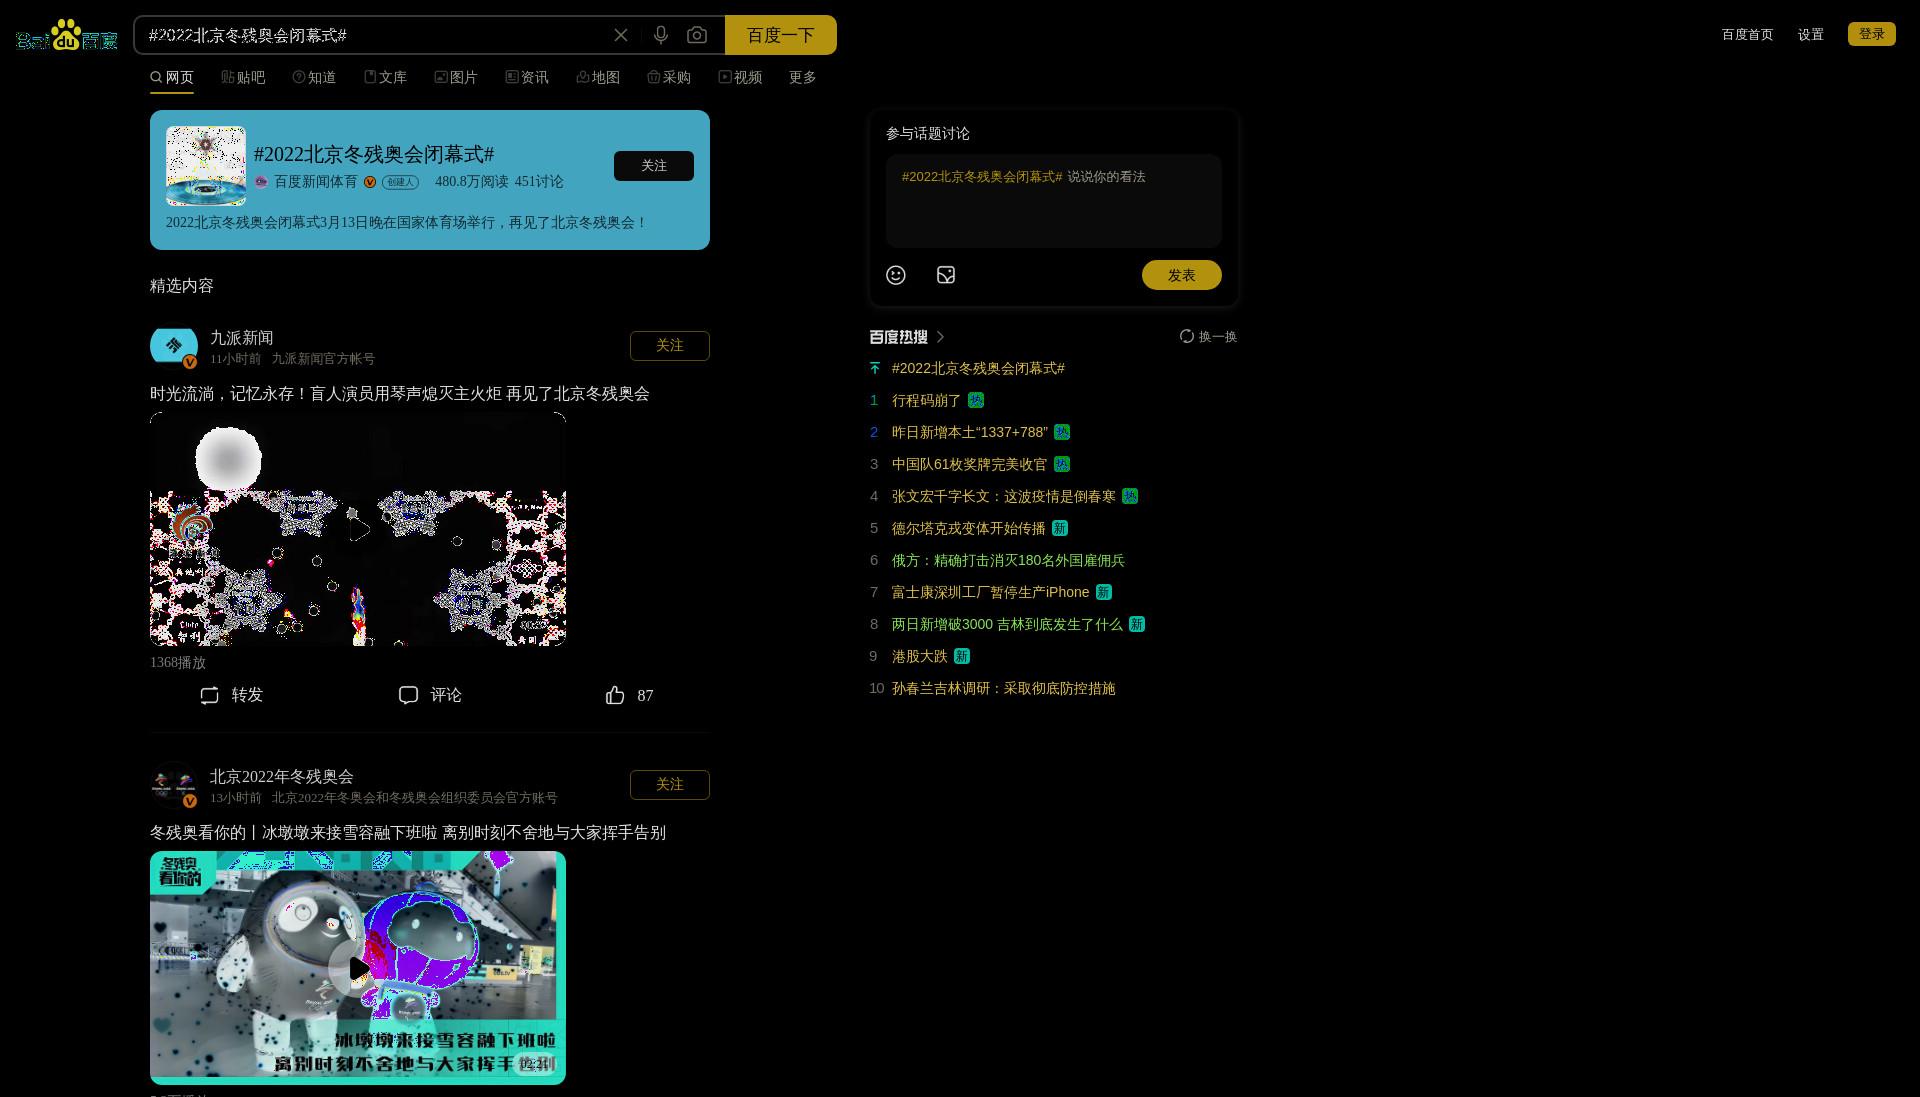Open post title 时光流淌，记忆永存
The width and height of the screenshot is (1920, 1097).
click(x=399, y=394)
